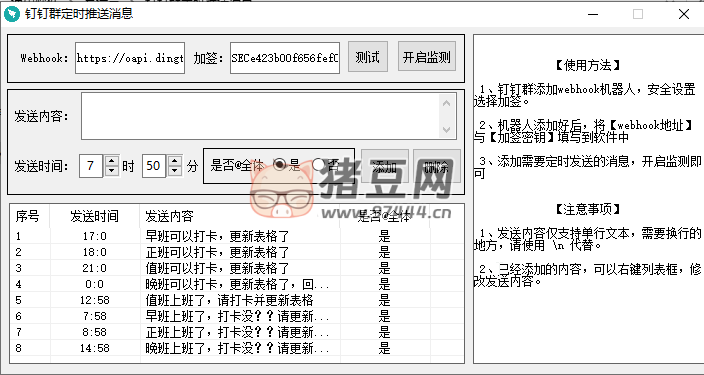Select row 早班上班了,打卡没??请更新...
The height and width of the screenshot is (375, 704).
point(237,316)
